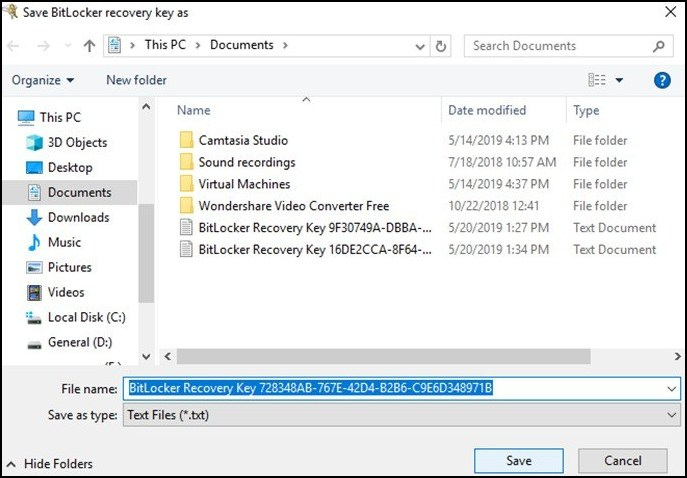Click horizontal scrollbar left arrow
This screenshot has width=687, height=478.
click(167, 356)
